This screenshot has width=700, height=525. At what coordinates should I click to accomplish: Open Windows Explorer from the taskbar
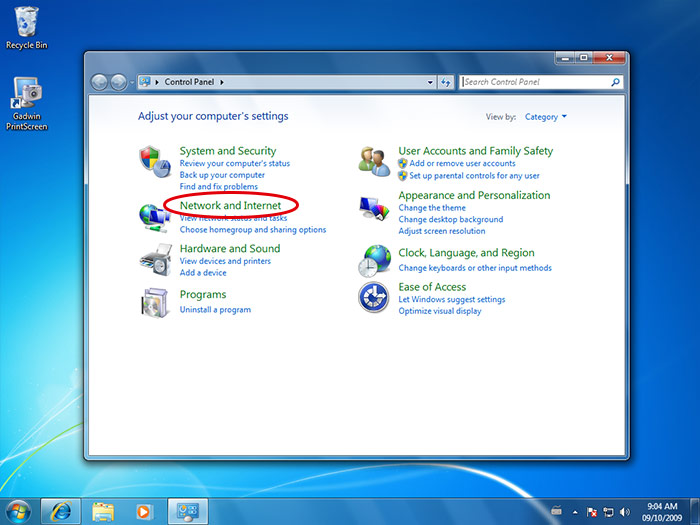point(103,512)
